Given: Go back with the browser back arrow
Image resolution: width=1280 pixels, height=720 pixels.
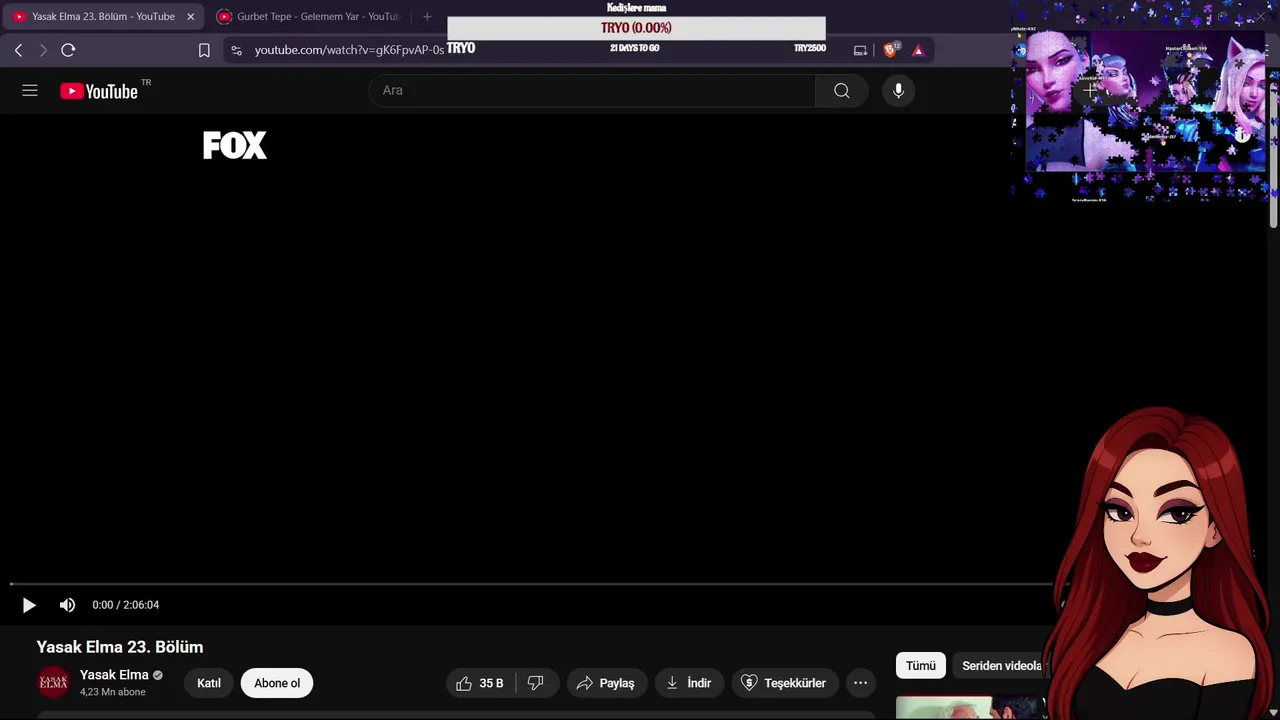Looking at the screenshot, I should click(x=18, y=50).
